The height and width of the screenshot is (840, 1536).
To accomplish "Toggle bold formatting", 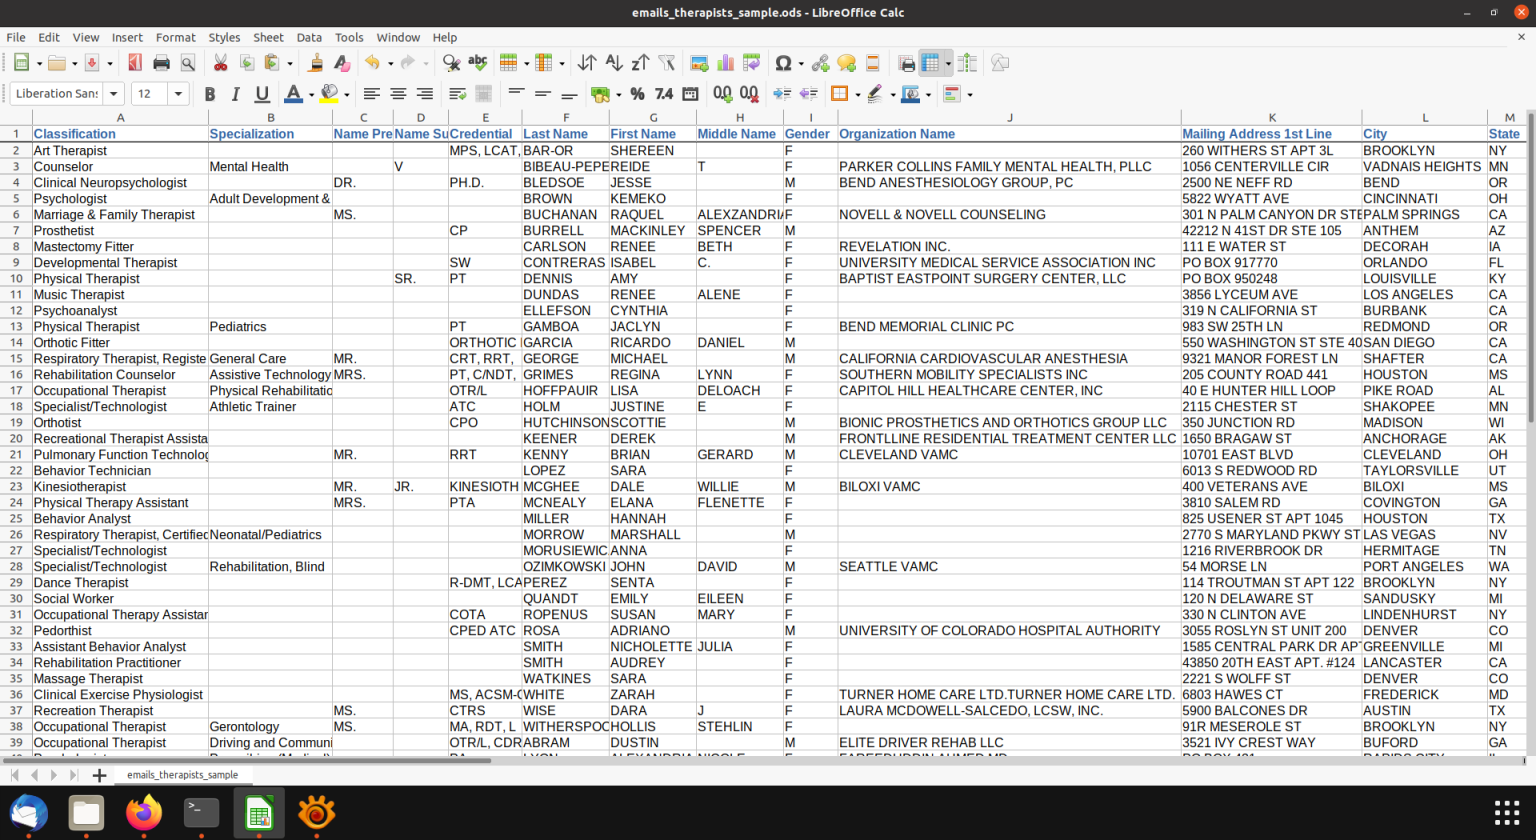I will point(211,94).
